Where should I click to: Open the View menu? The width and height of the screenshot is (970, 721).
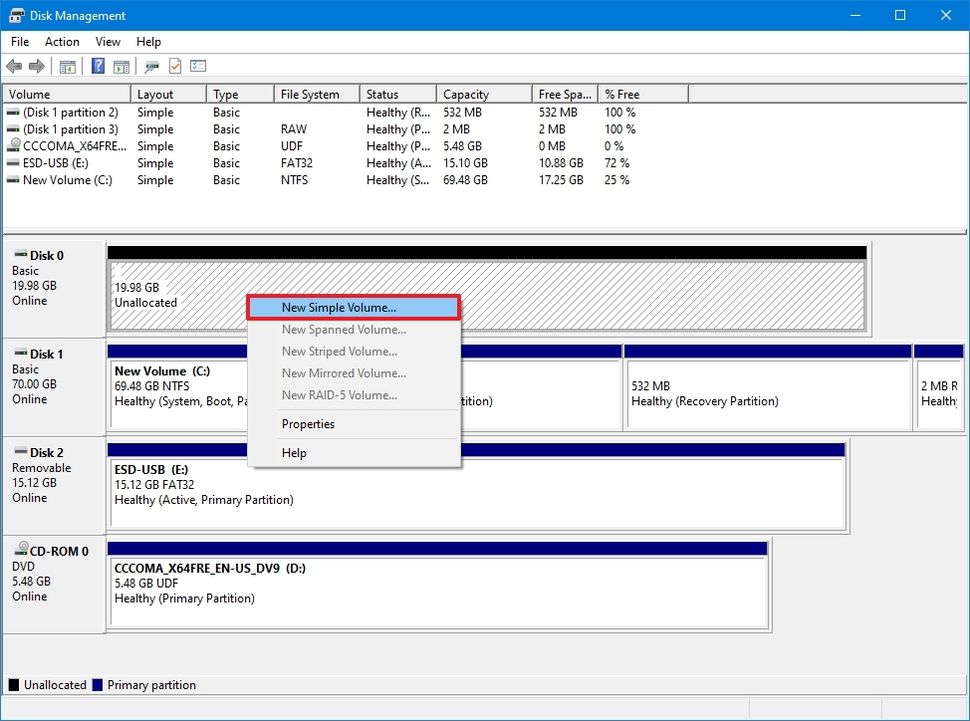pos(107,42)
